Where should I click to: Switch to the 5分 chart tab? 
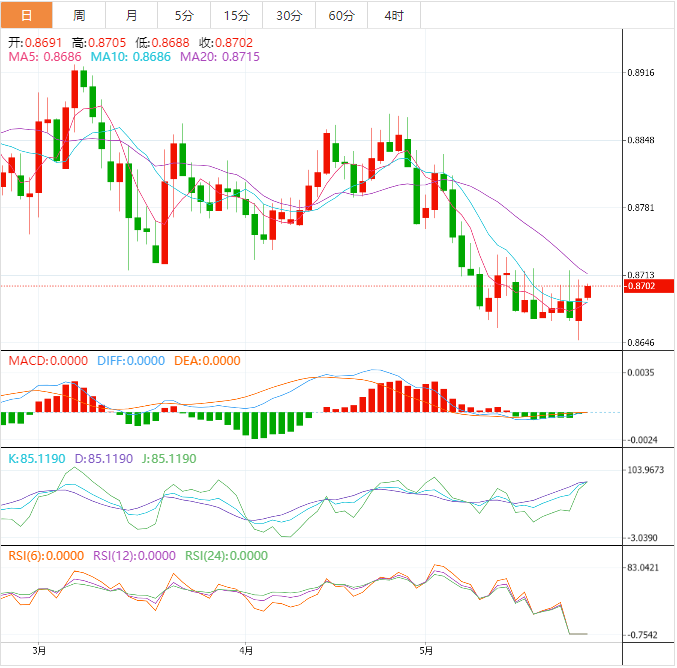[184, 15]
